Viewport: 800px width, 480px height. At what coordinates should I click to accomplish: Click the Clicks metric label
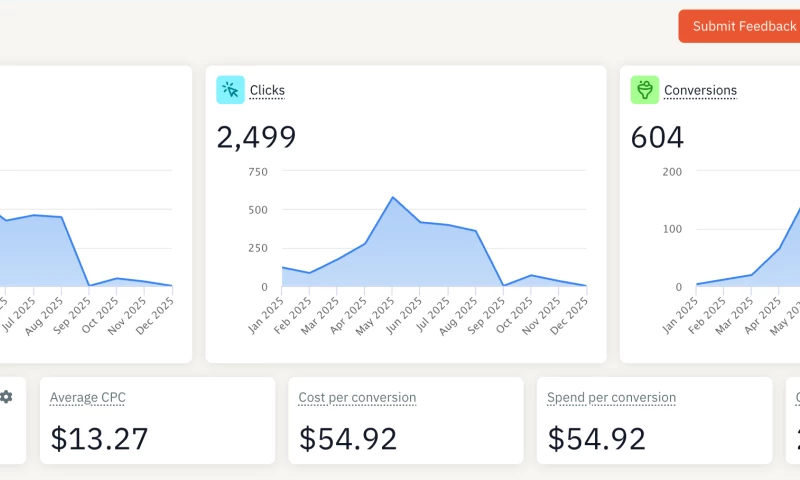(x=267, y=90)
